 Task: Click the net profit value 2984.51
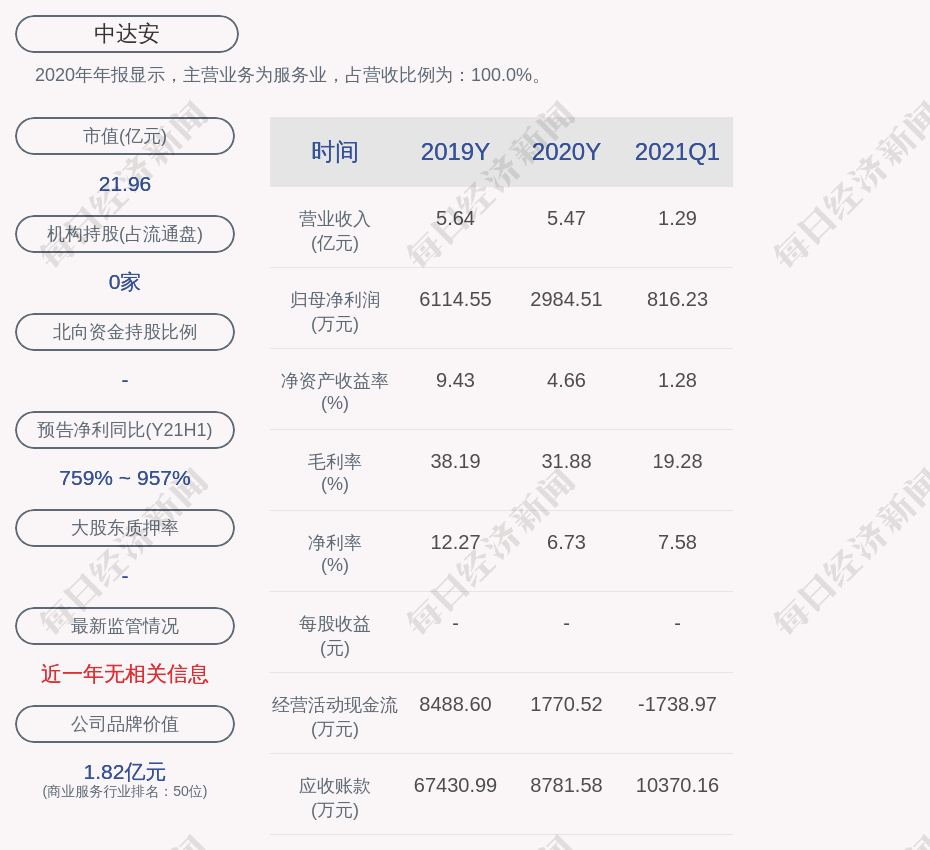566,300
